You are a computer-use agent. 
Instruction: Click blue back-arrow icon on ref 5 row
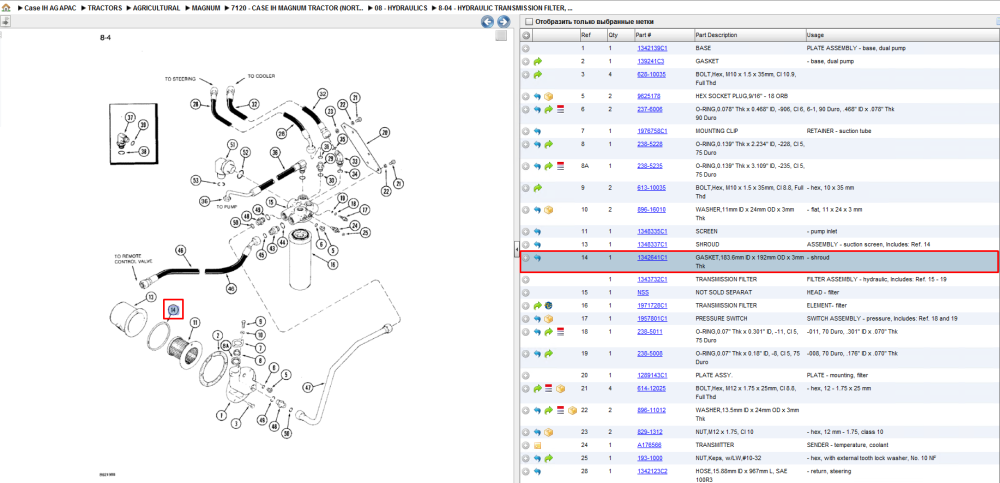pos(538,96)
